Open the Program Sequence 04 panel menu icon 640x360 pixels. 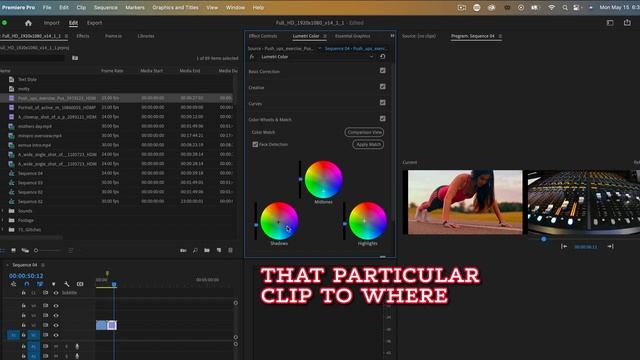coord(500,36)
